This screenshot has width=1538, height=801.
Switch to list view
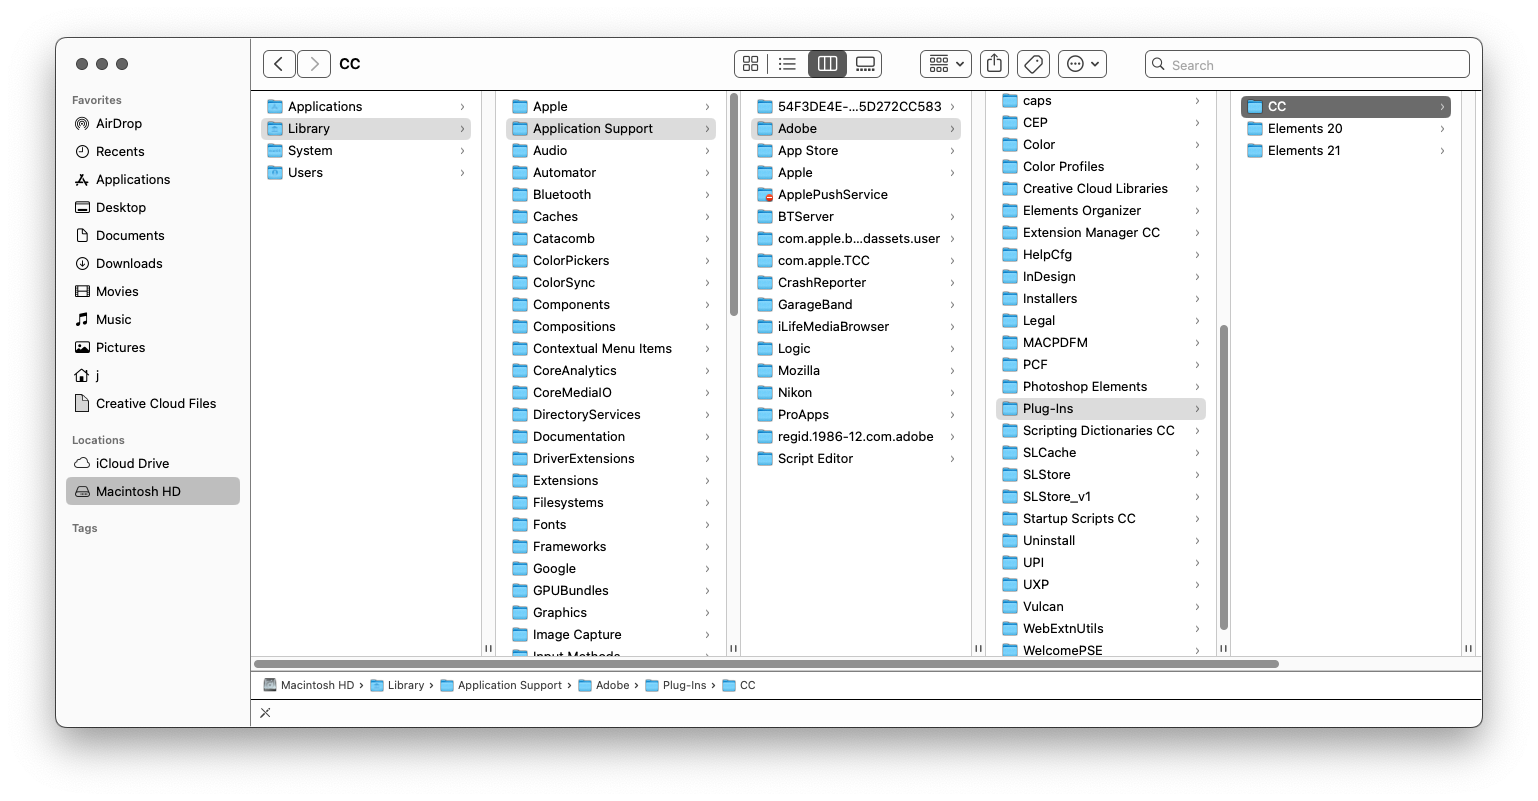[788, 64]
